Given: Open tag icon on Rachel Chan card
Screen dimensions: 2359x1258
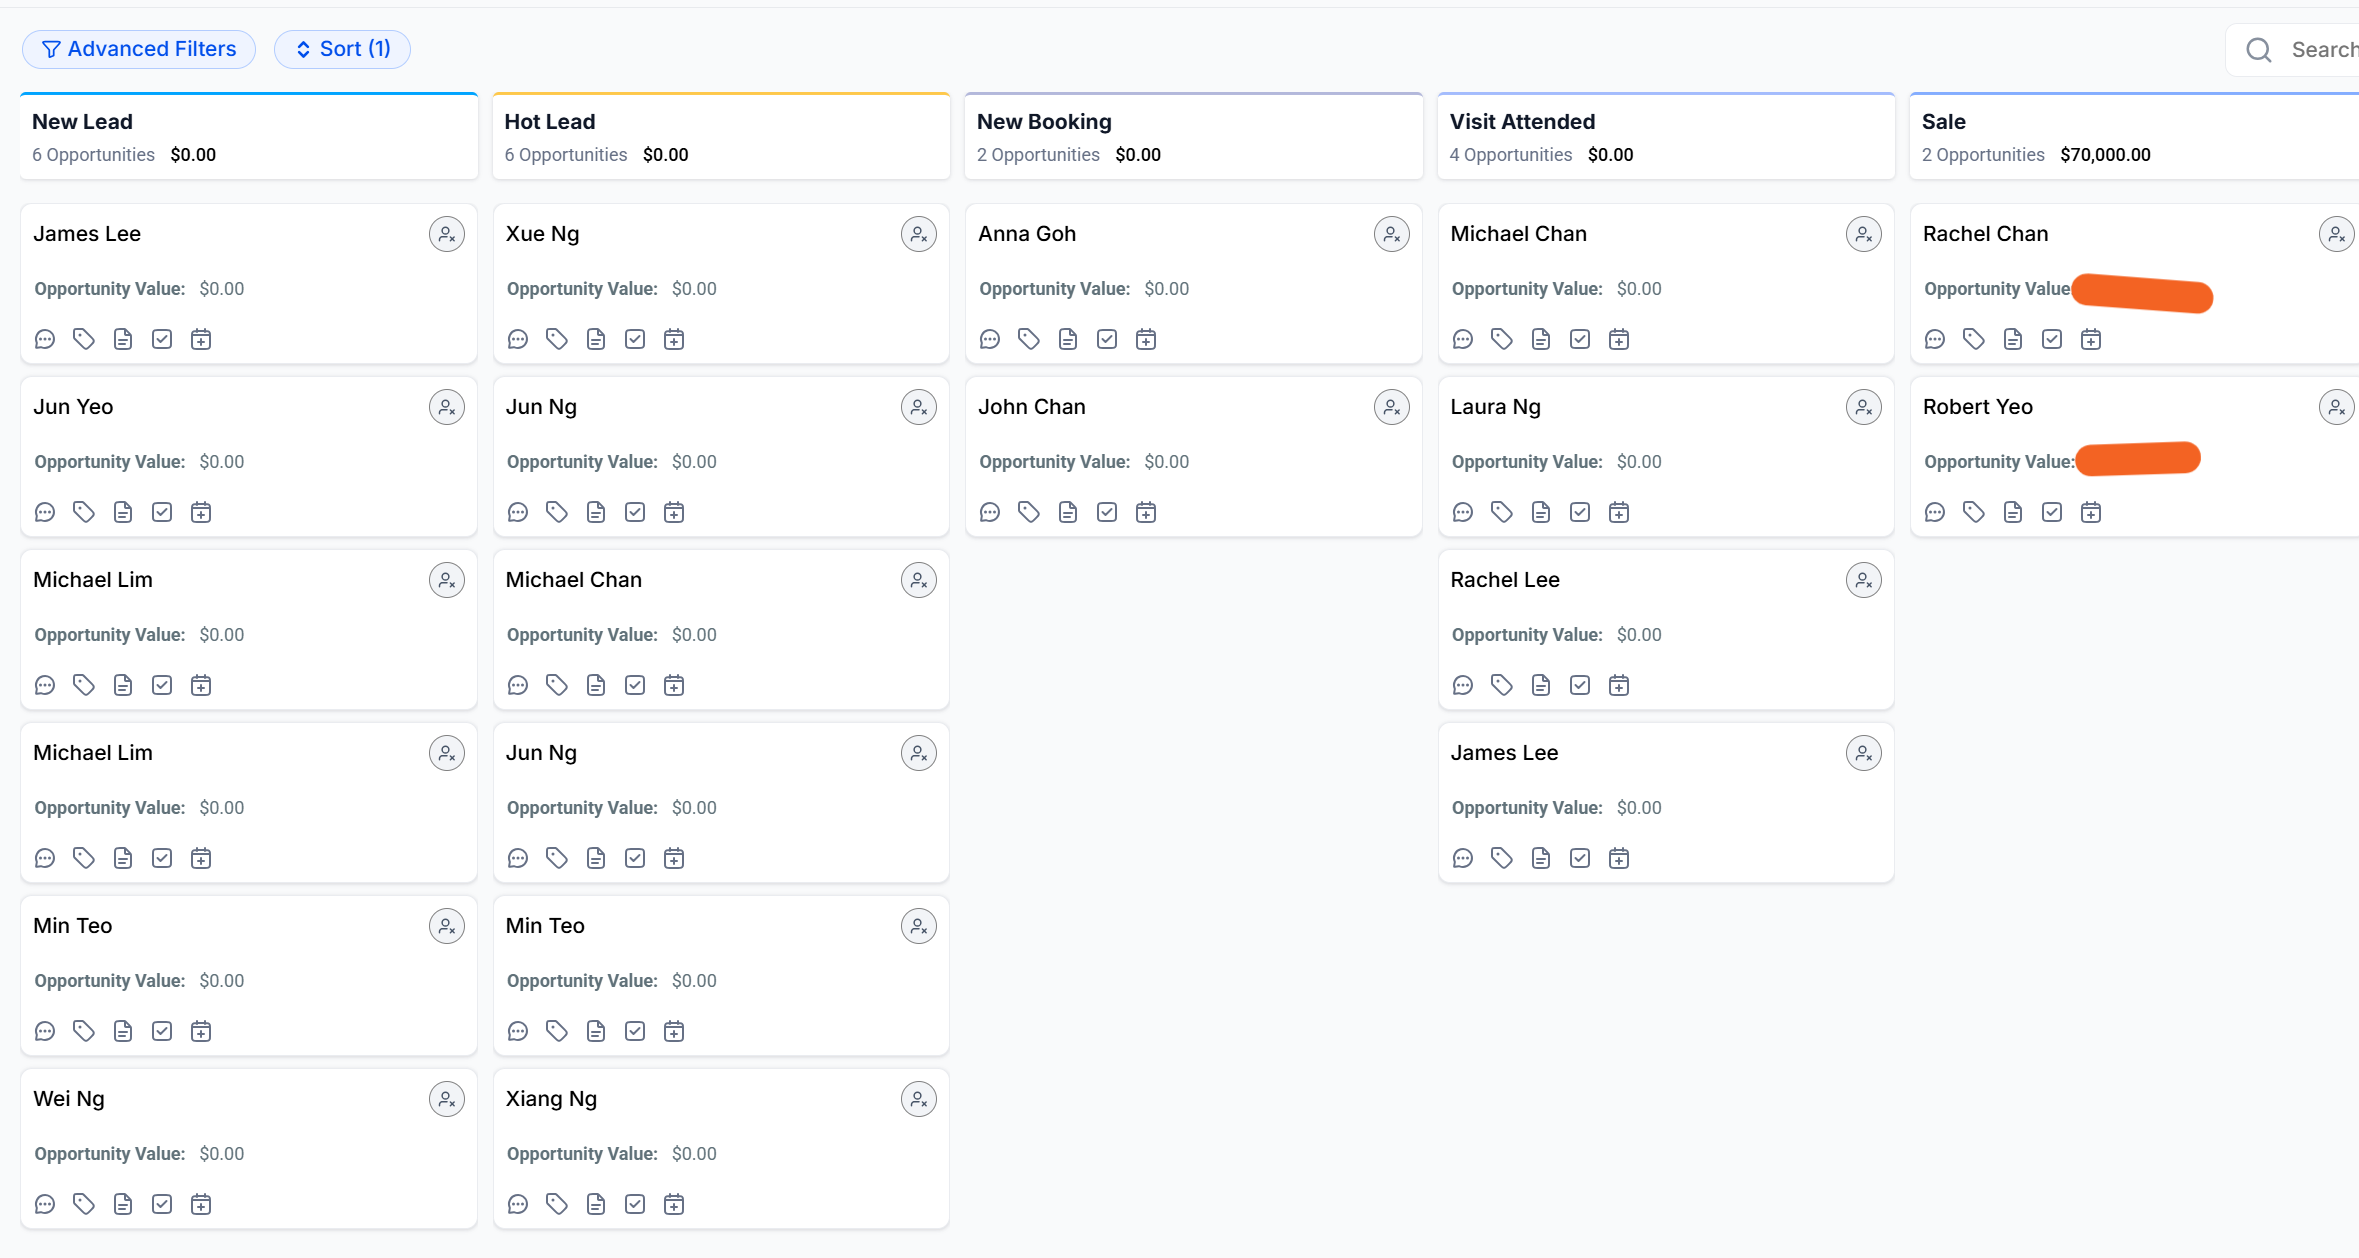Looking at the screenshot, I should (1974, 340).
